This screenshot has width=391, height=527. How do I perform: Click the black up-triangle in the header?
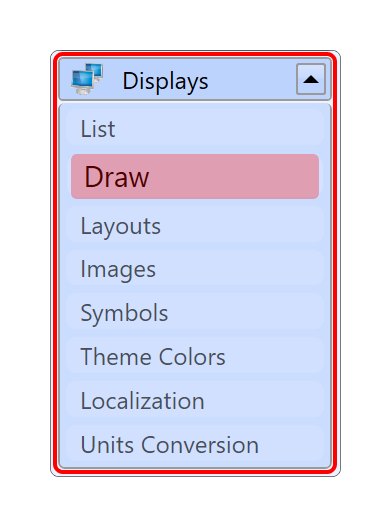(311, 80)
